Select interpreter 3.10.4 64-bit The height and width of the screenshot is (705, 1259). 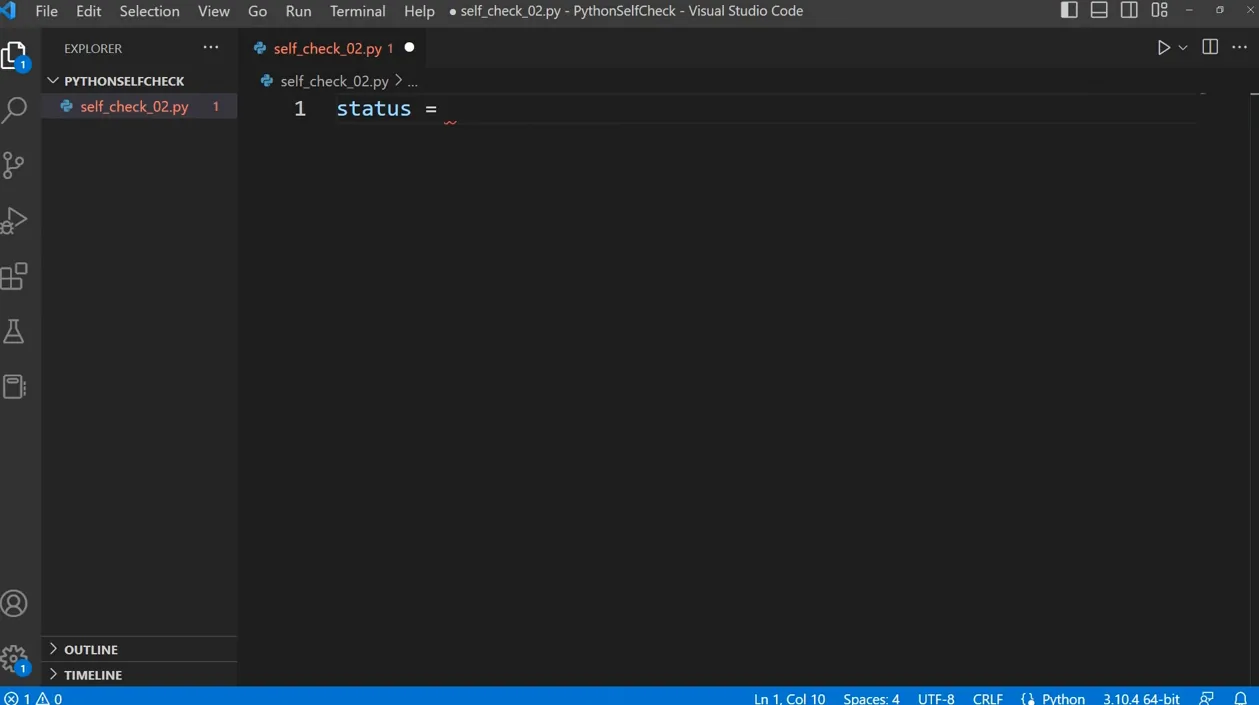click(x=1141, y=698)
